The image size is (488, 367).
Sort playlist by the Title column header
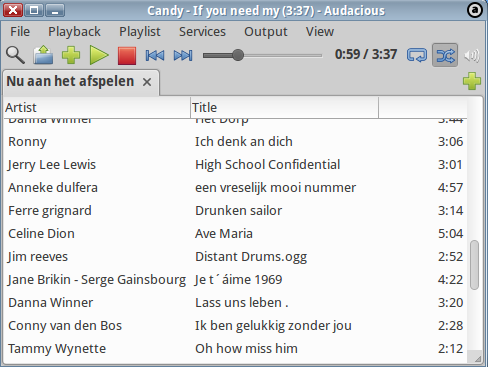tap(285, 108)
